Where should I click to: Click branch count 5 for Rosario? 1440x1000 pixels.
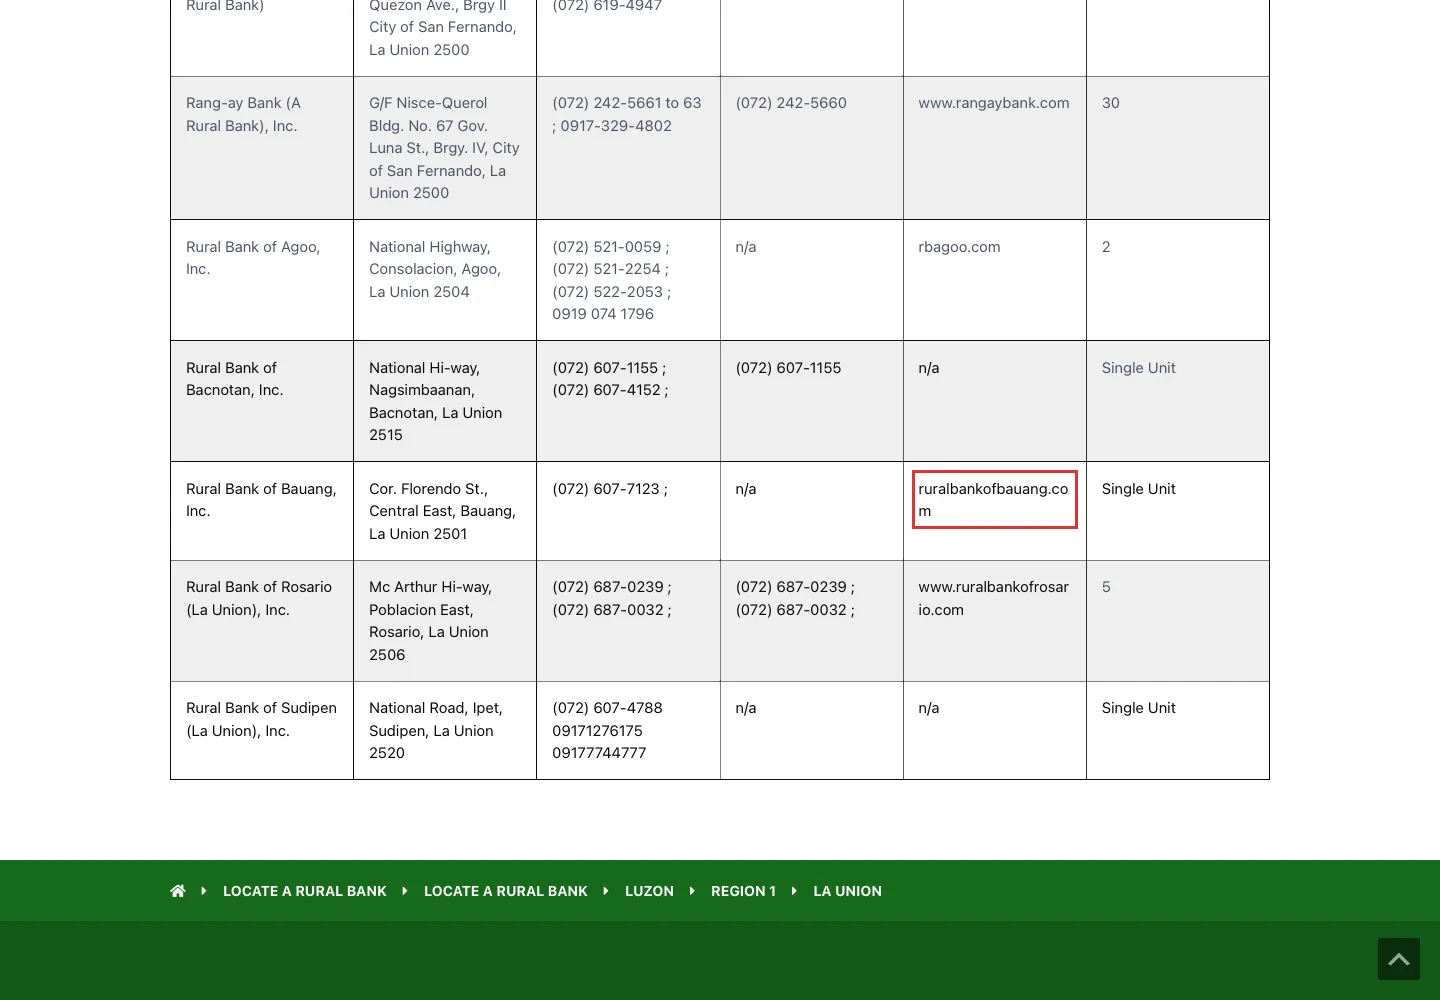coord(1106,587)
